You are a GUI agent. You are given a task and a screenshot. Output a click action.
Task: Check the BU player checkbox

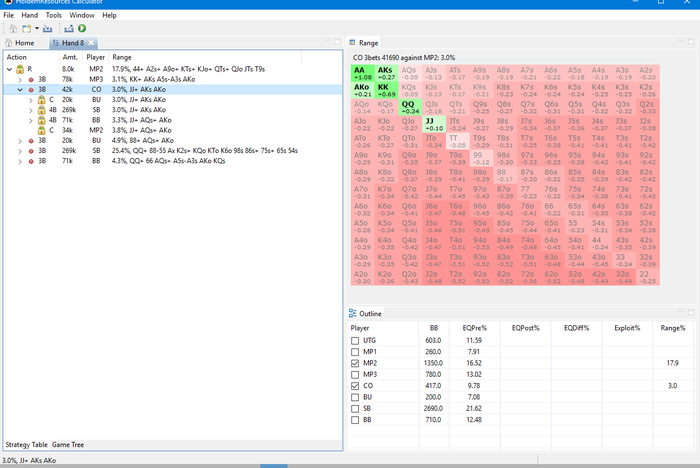(355, 397)
